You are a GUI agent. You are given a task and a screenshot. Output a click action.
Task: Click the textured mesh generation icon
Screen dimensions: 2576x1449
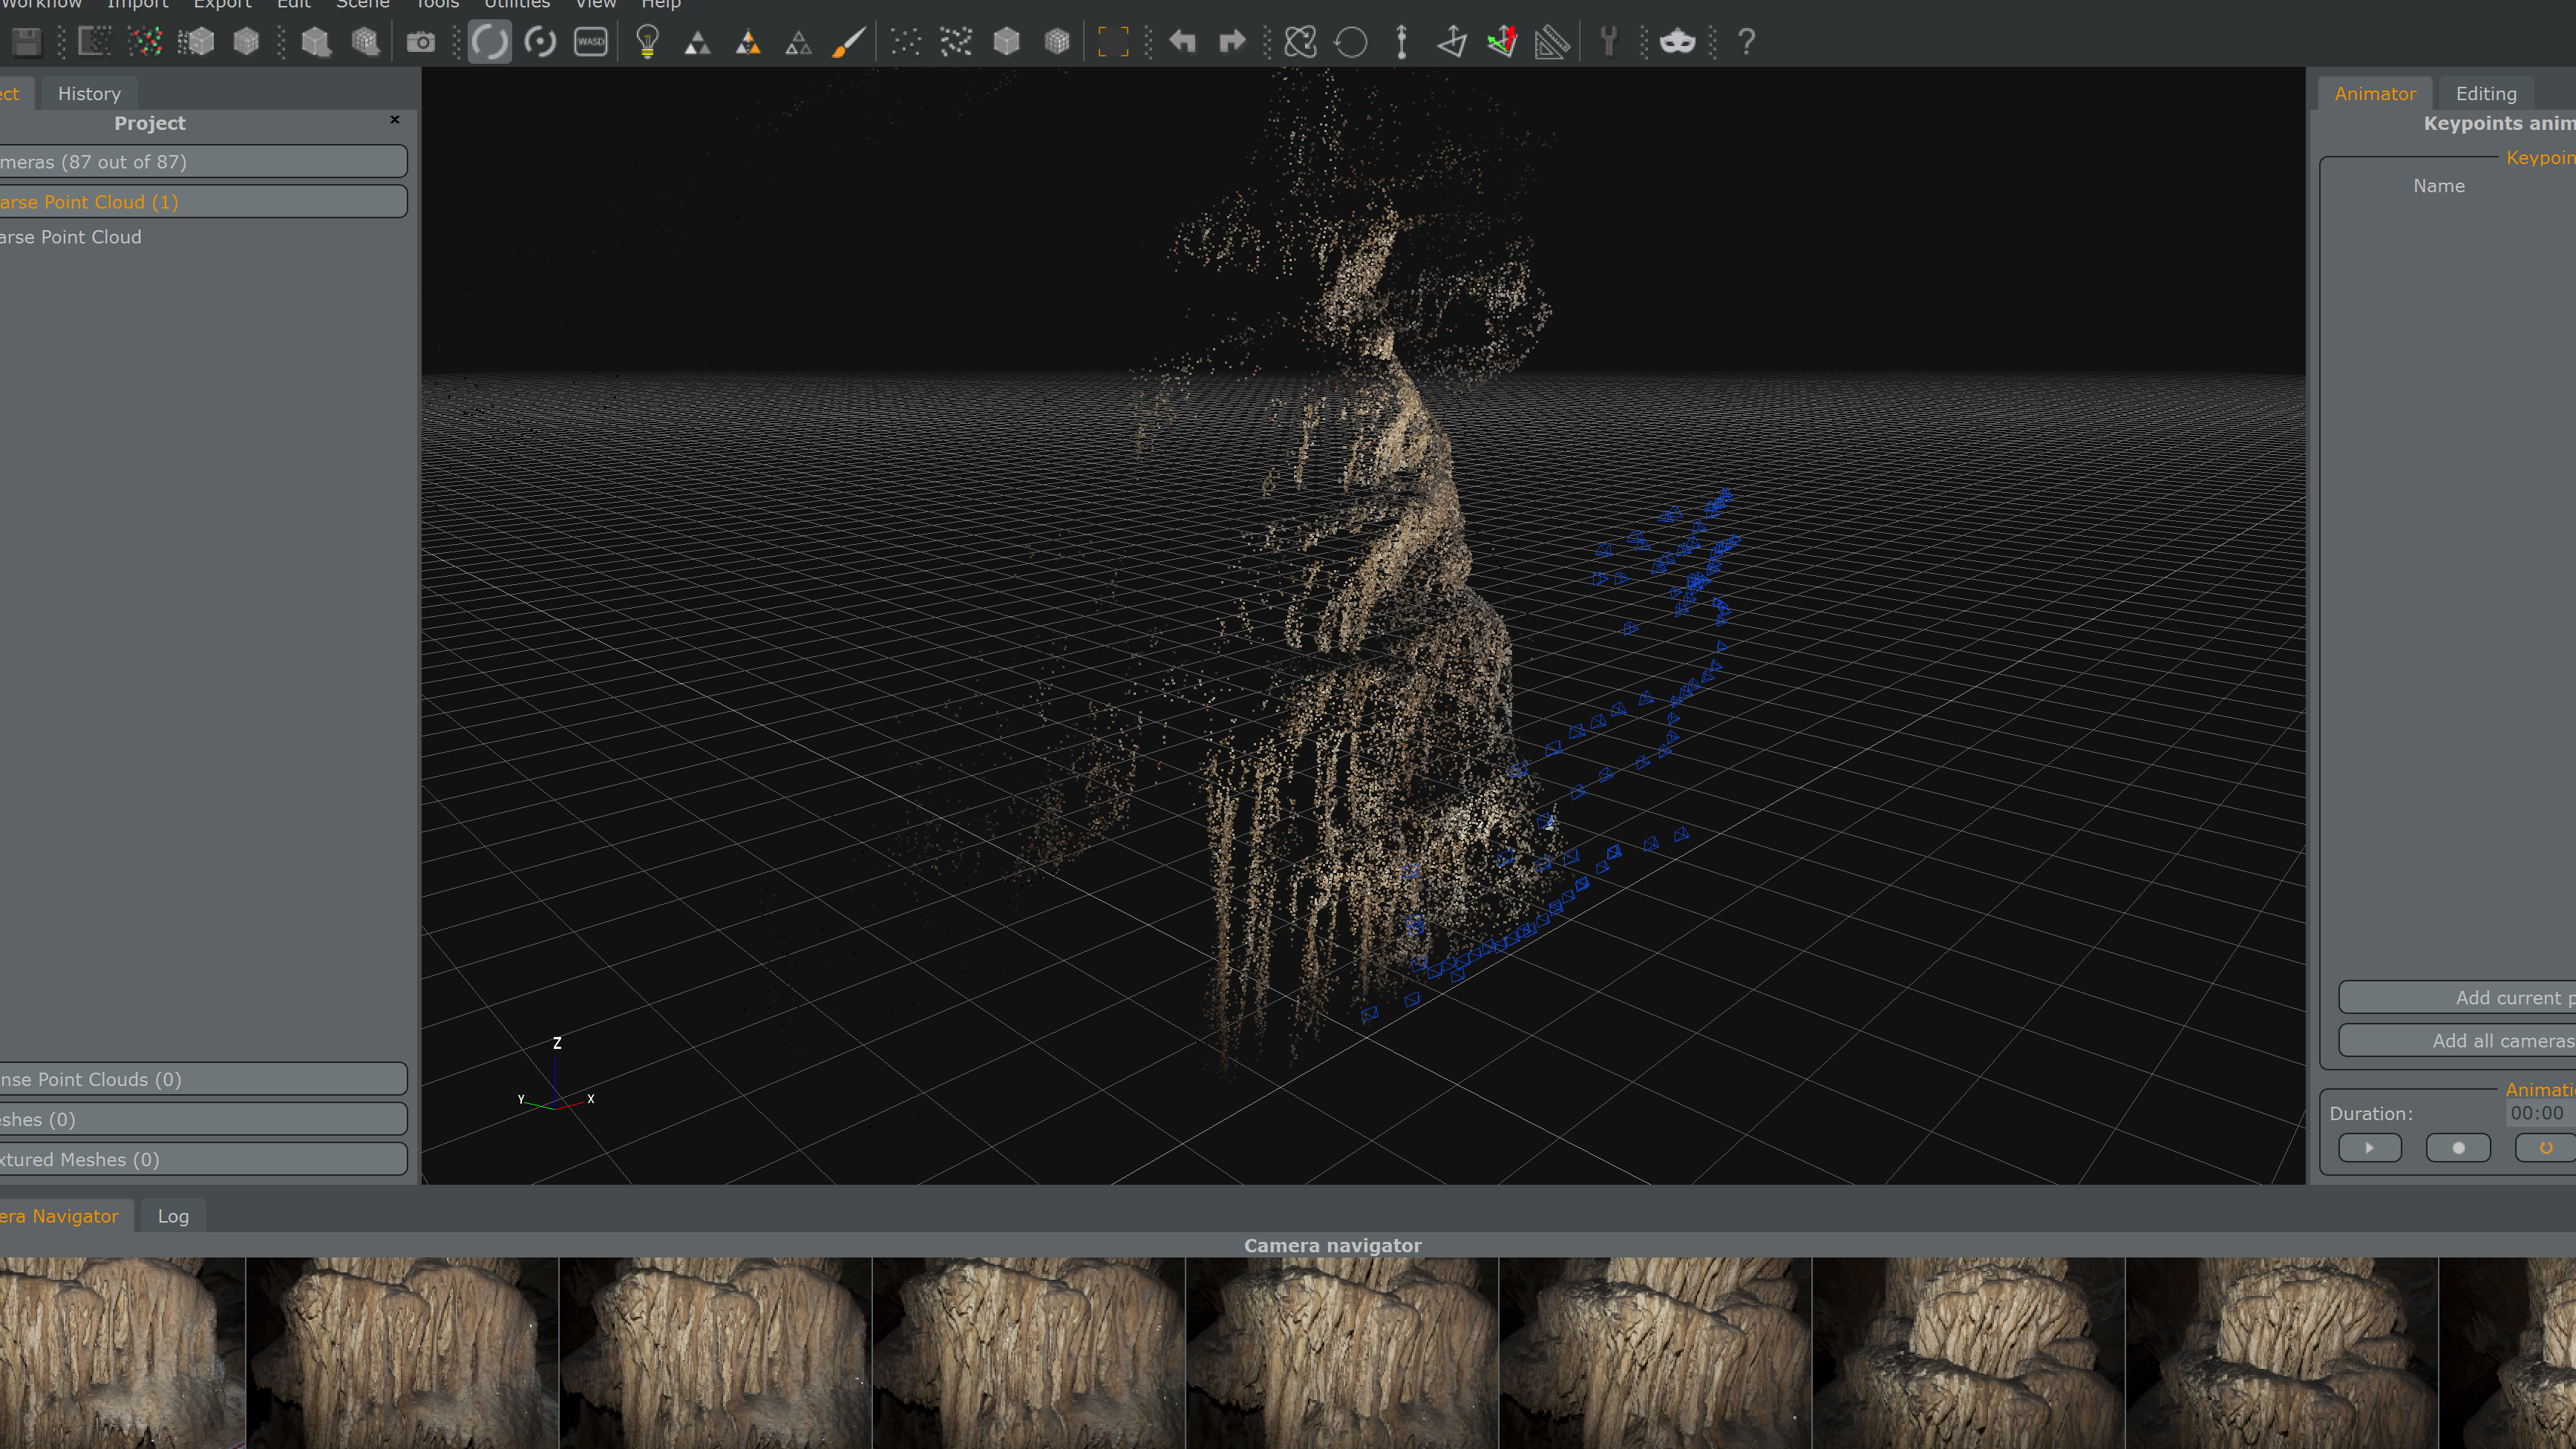316,42
